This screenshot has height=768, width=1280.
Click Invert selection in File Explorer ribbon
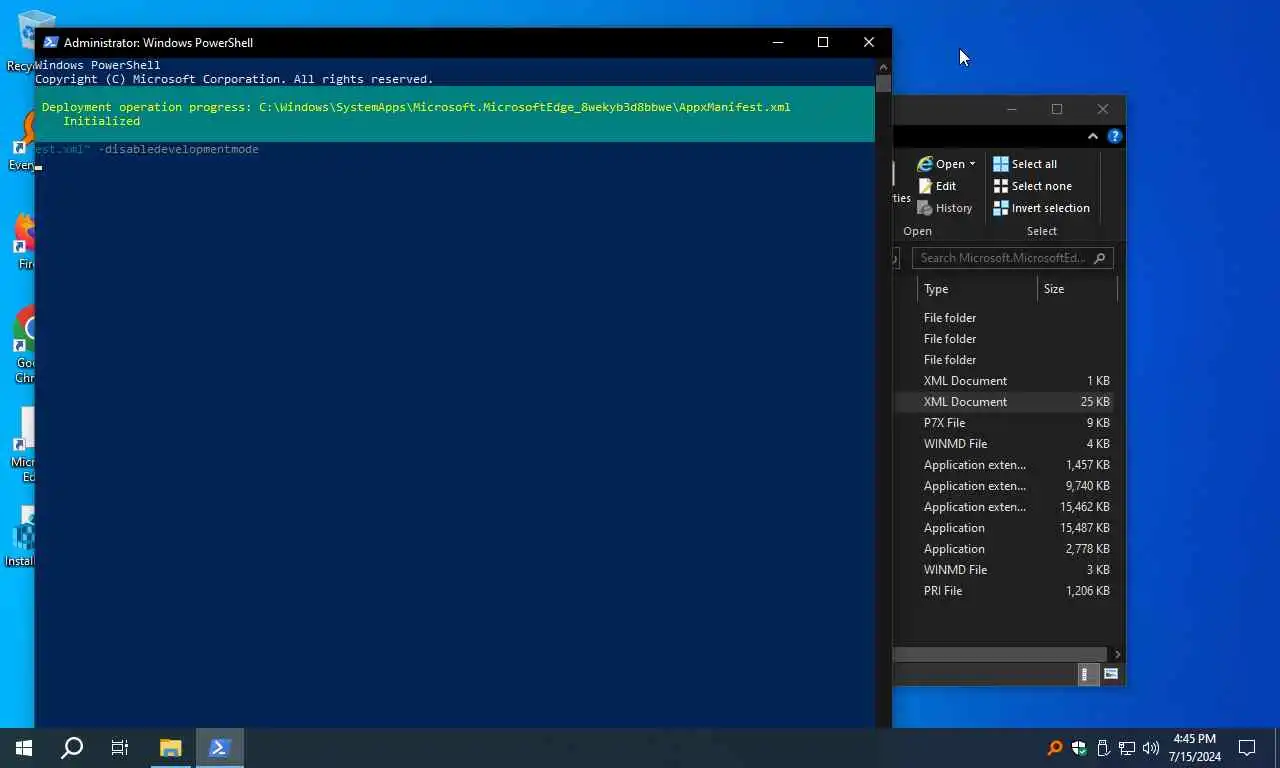tap(1041, 208)
